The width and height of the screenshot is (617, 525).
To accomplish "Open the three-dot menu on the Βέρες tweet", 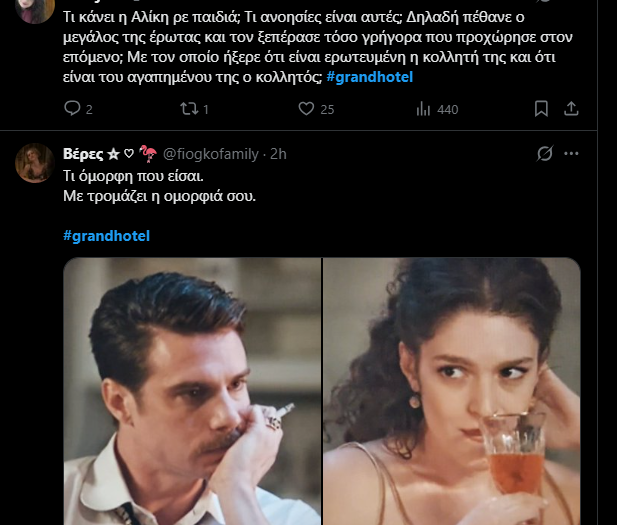I will click(x=572, y=153).
